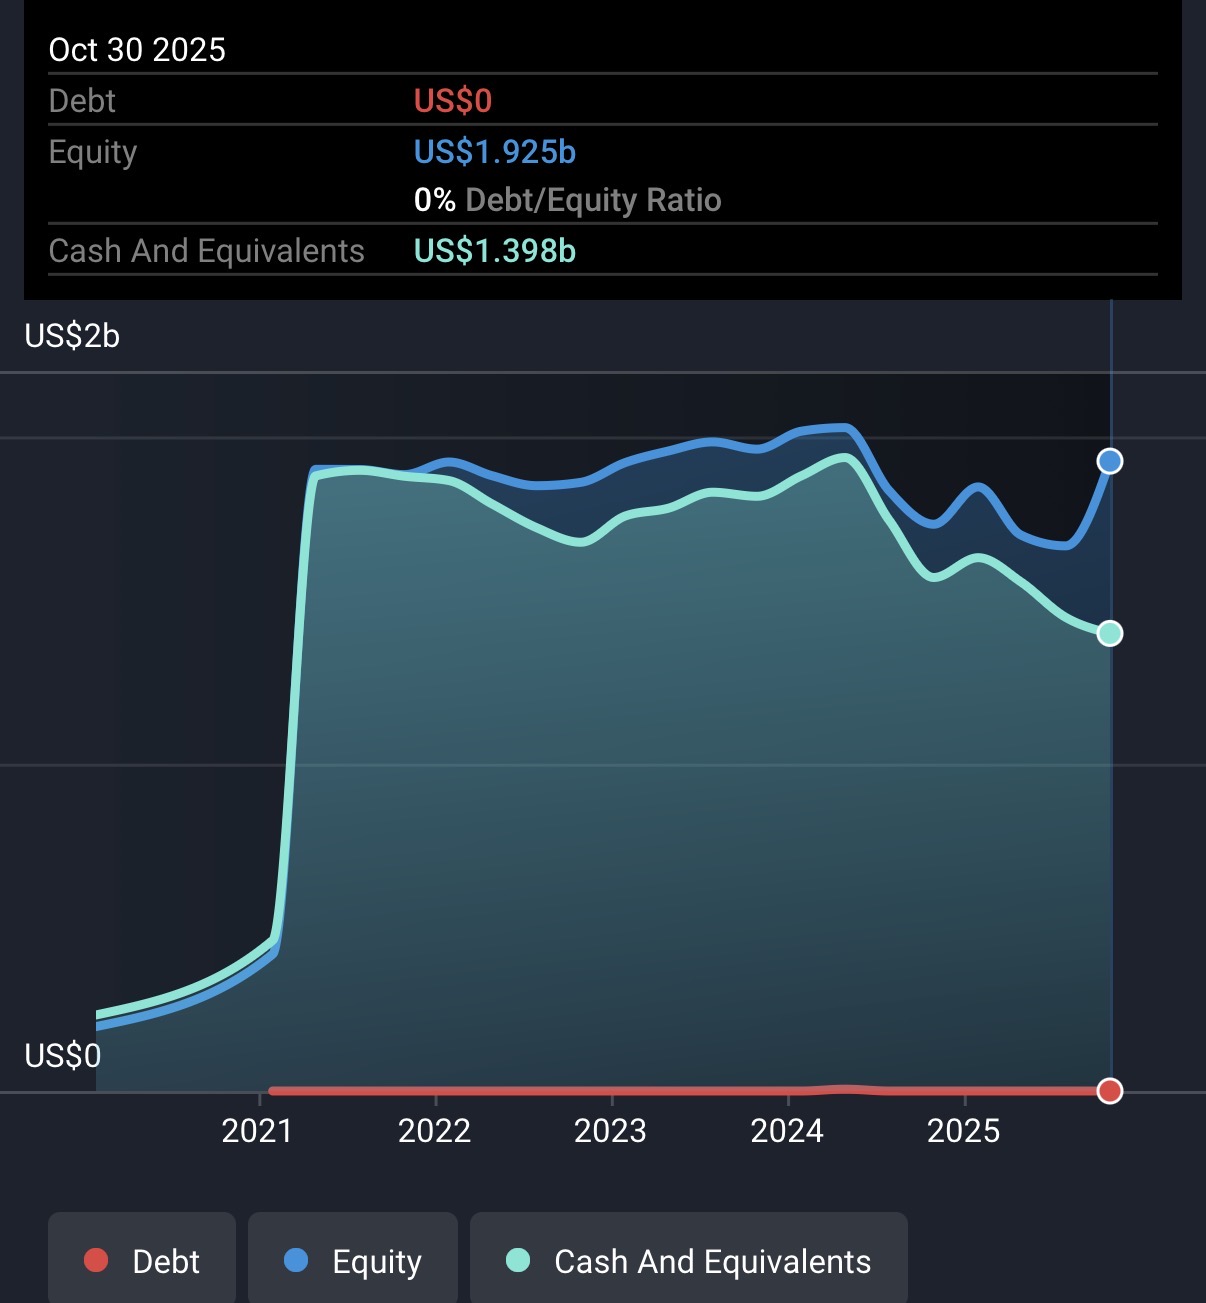Screen dimensions: 1206x1303
Task: Select the 2021 x-axis label
Action: pos(257,1131)
